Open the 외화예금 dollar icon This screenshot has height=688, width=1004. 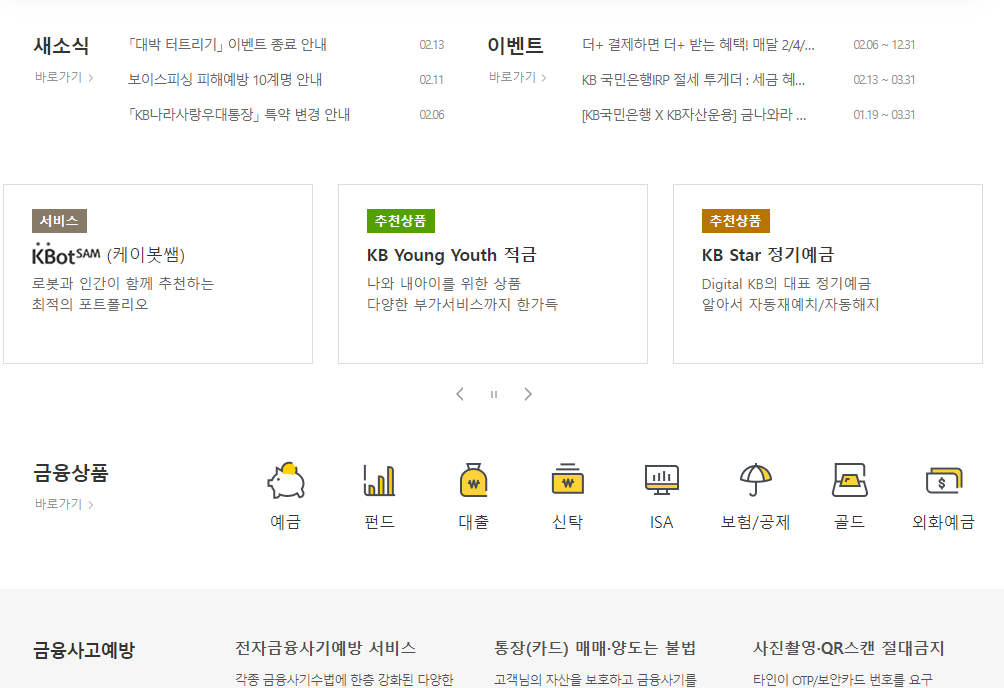[x=944, y=480]
